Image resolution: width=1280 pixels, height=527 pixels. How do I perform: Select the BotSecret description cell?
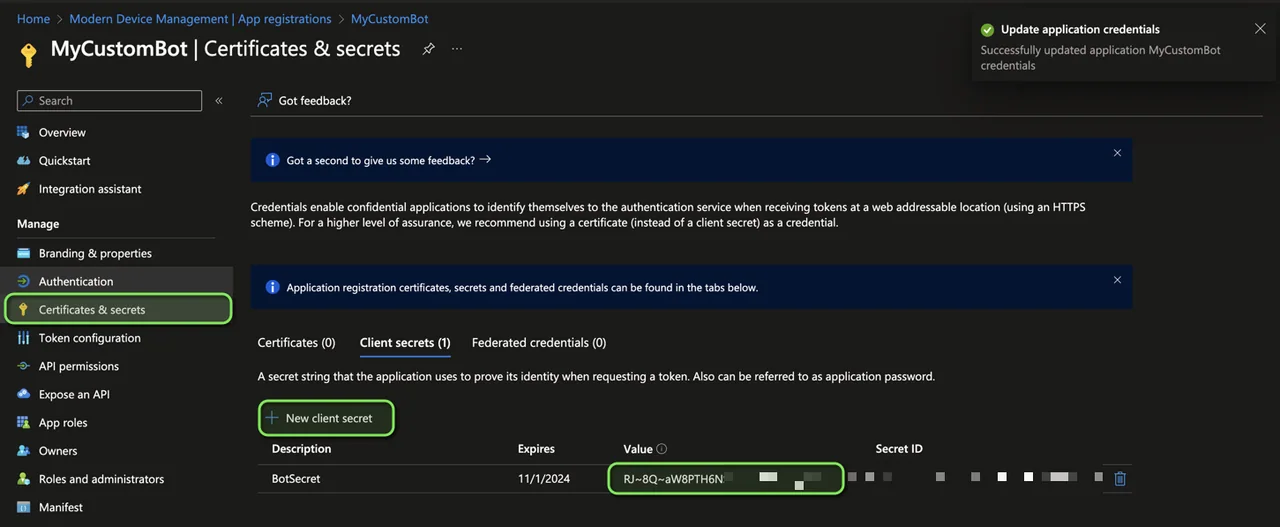(x=296, y=479)
